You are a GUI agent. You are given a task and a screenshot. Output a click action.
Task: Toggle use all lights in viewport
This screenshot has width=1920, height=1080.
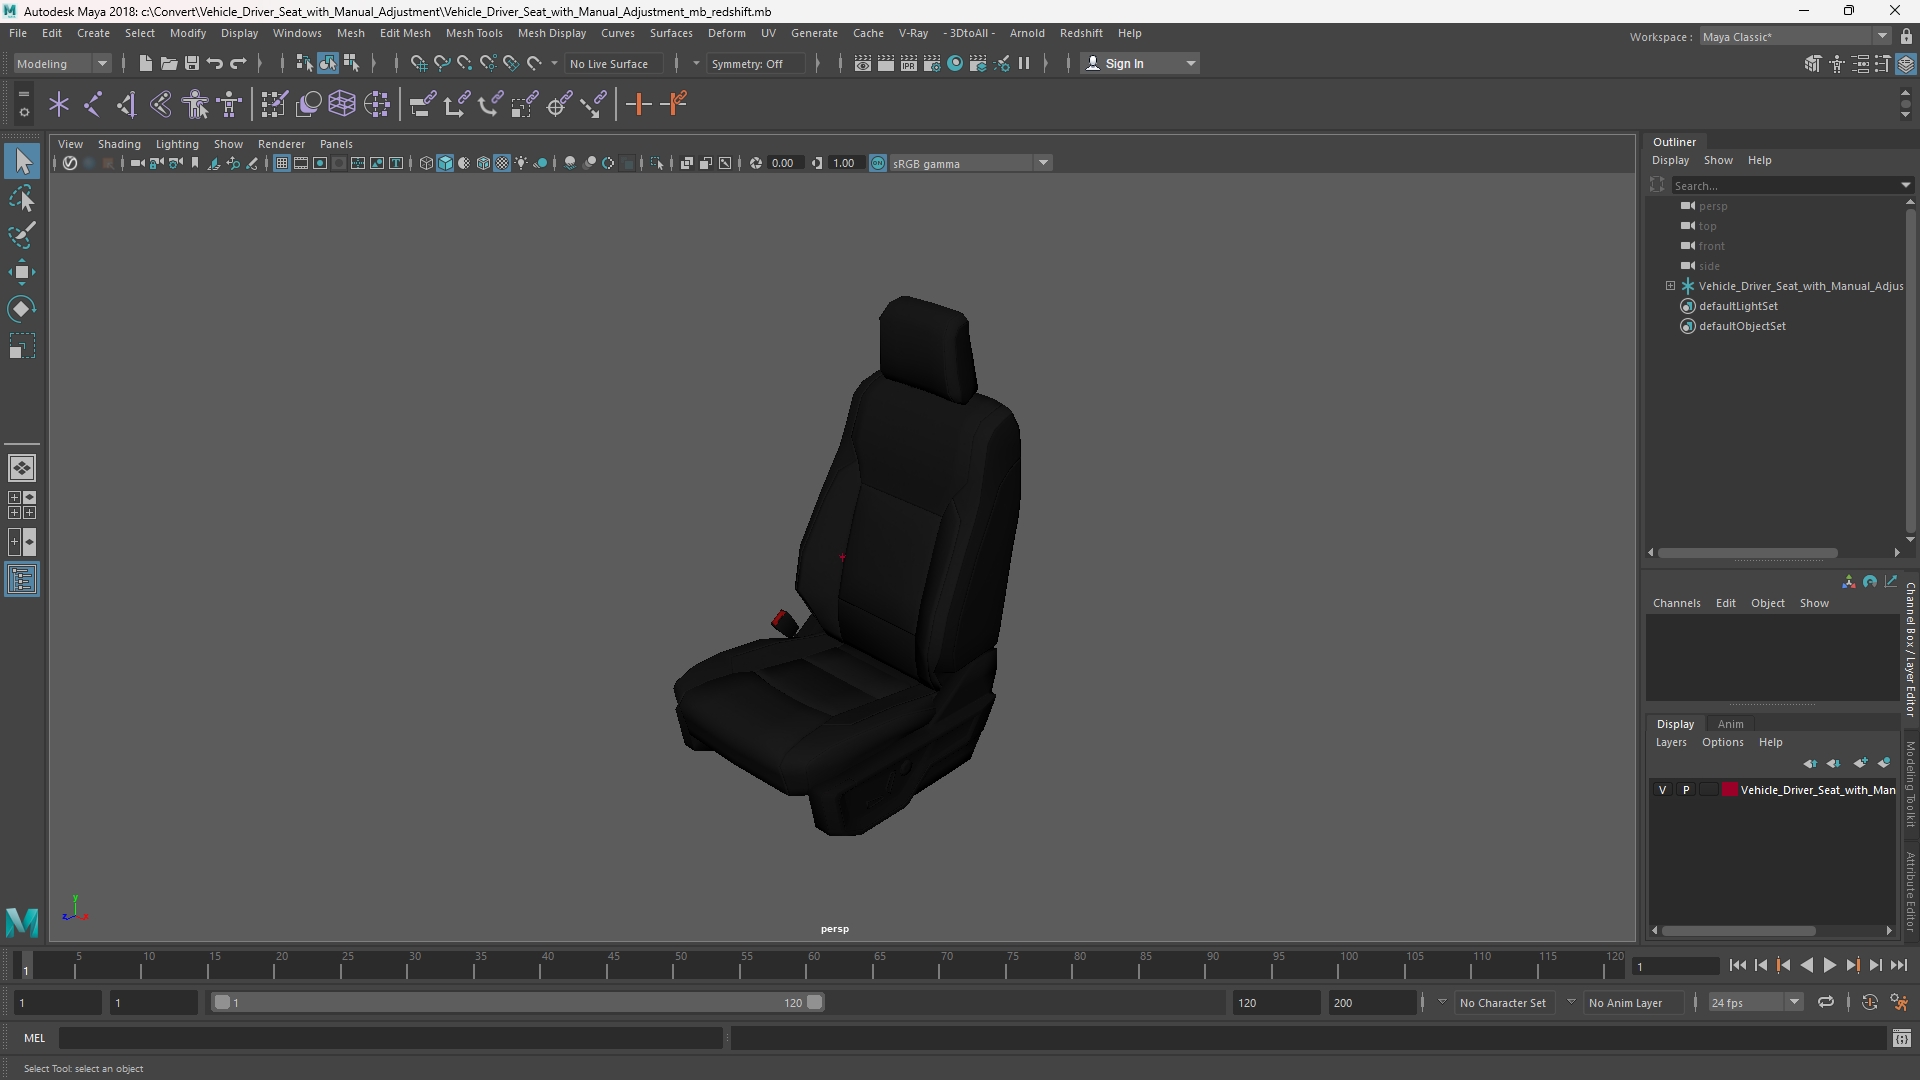[521, 163]
